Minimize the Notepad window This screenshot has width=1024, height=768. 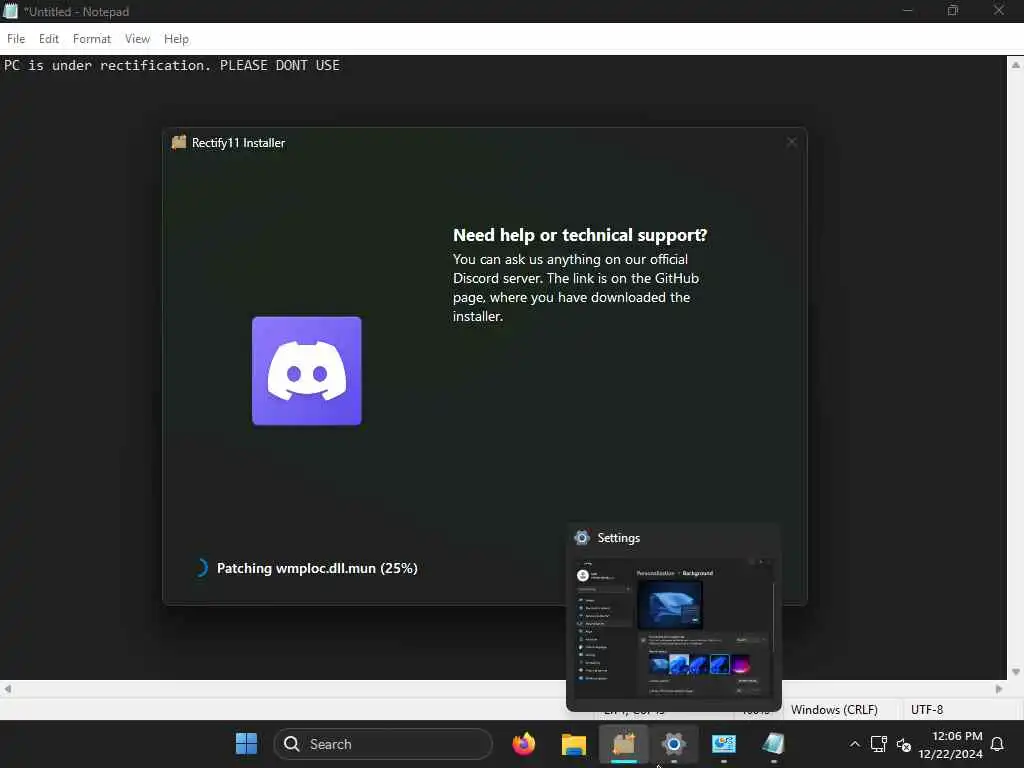click(x=907, y=10)
